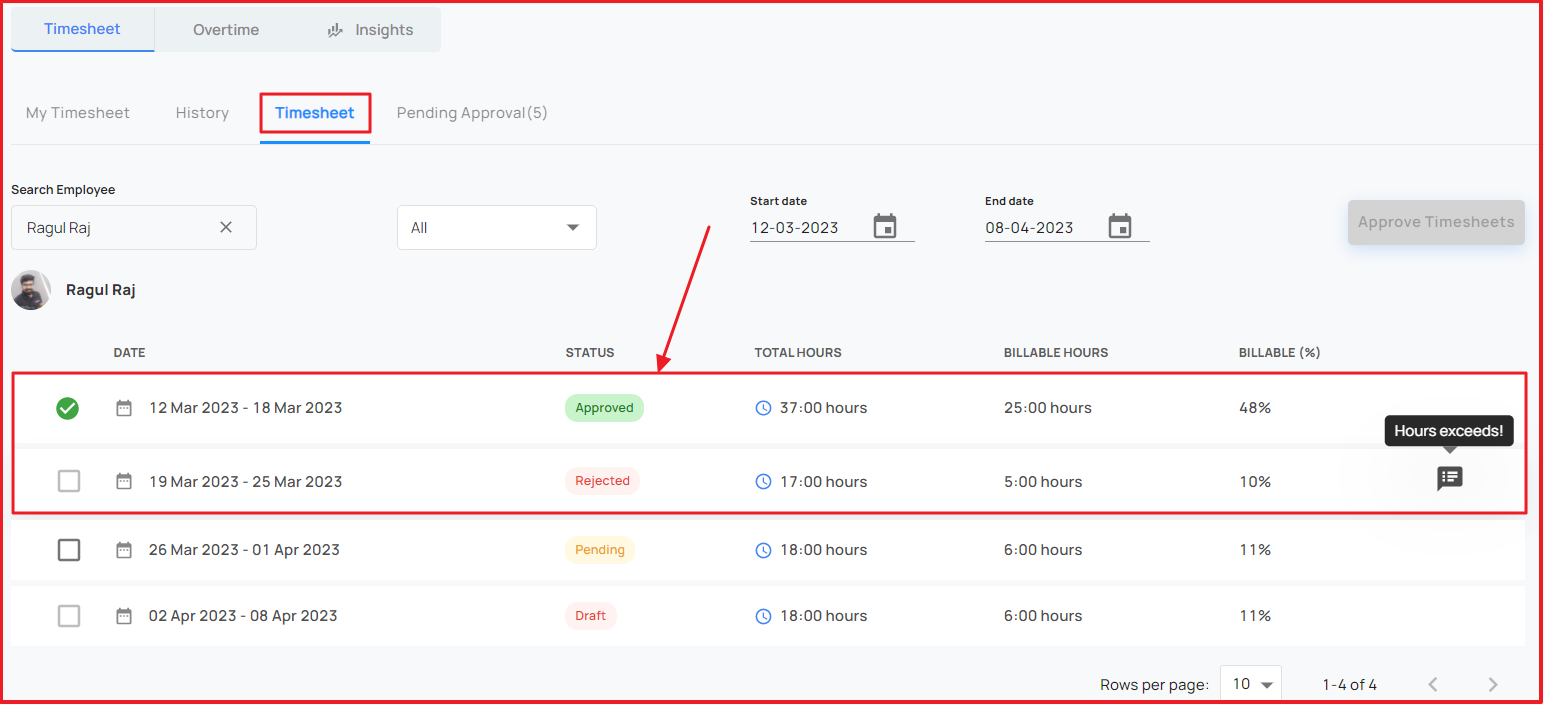
Task: Clear the Ragul Raj search field
Action: click(226, 227)
